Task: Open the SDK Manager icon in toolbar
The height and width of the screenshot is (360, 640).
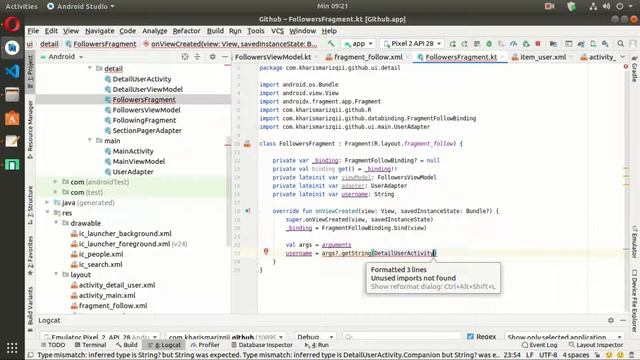Action: pyautogui.click(x=605, y=44)
